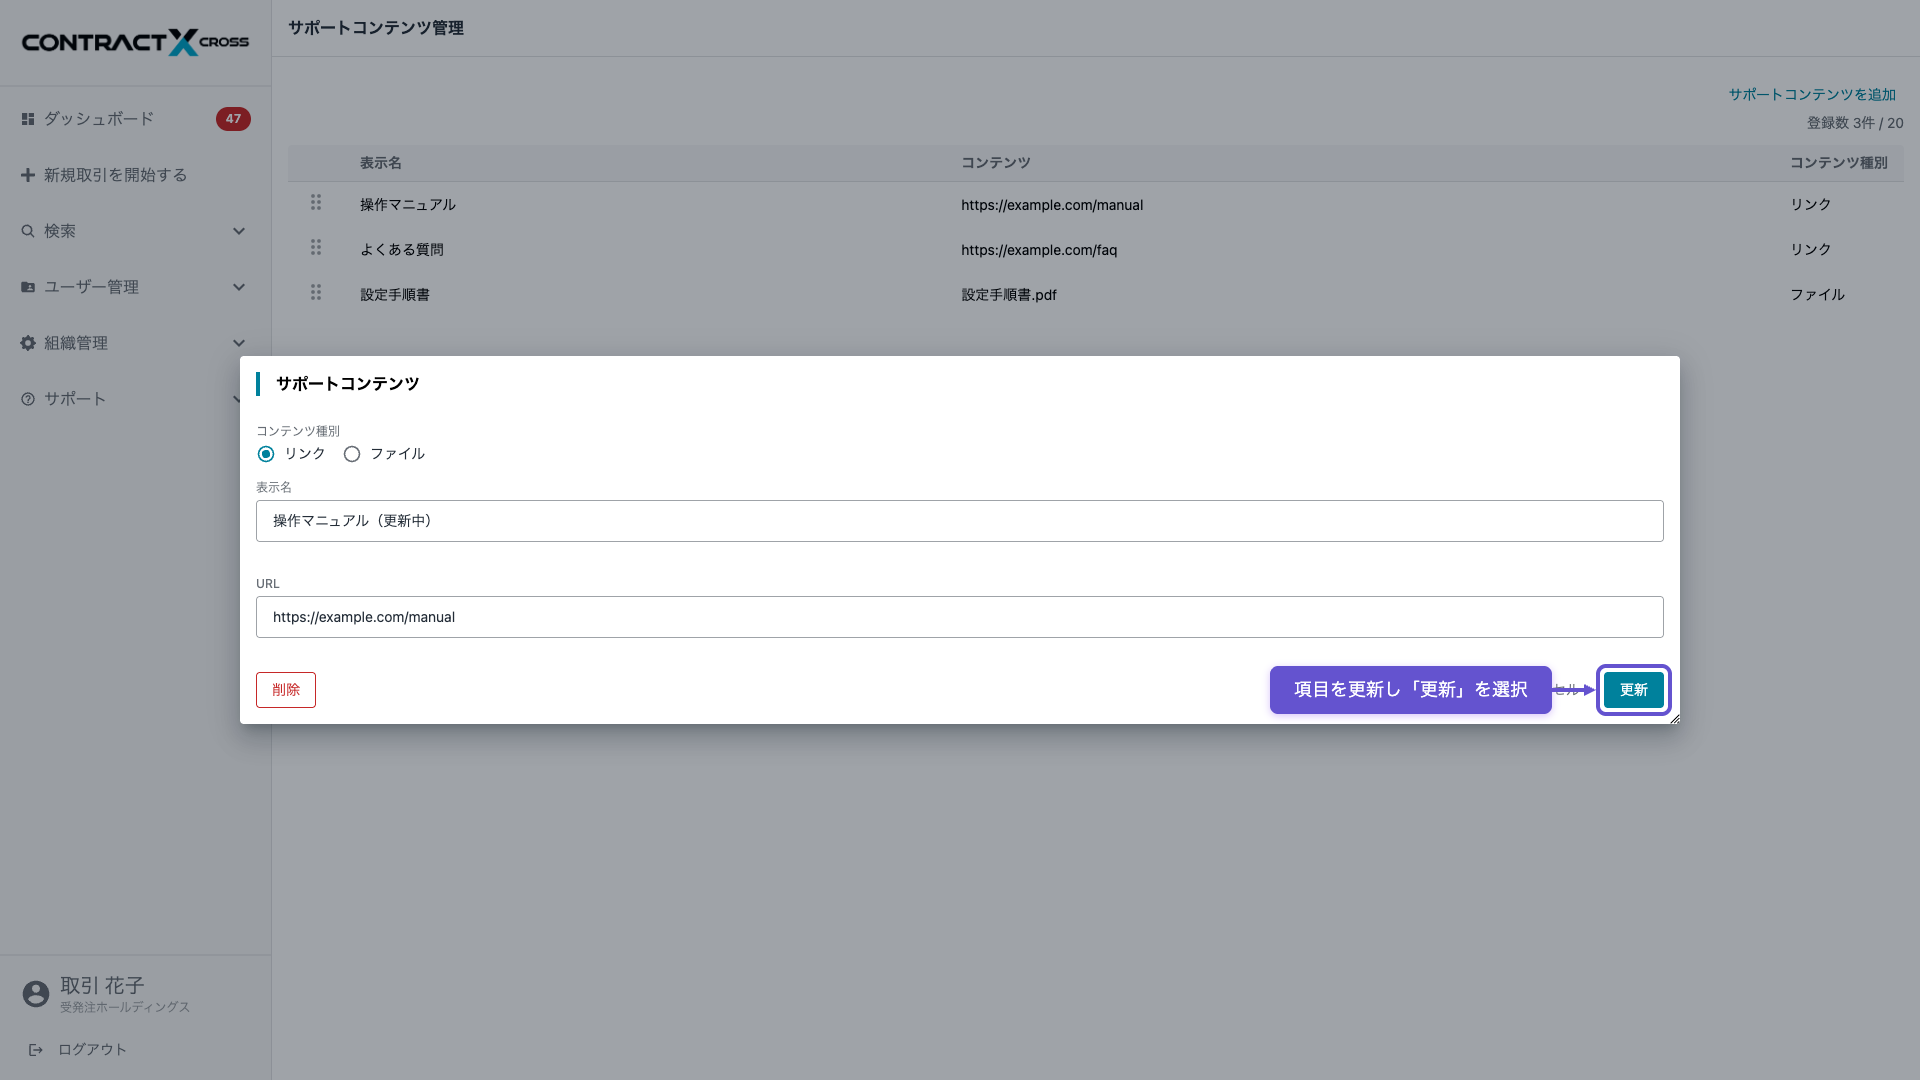The image size is (1920, 1080).
Task: Click the サポート question mark icon
Action: [28, 399]
